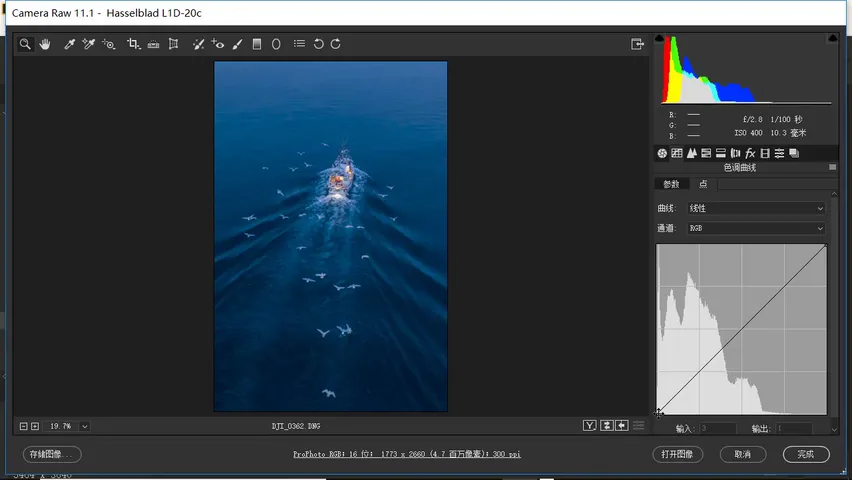
Task: Click the 打开图像 open image button
Action: point(678,454)
